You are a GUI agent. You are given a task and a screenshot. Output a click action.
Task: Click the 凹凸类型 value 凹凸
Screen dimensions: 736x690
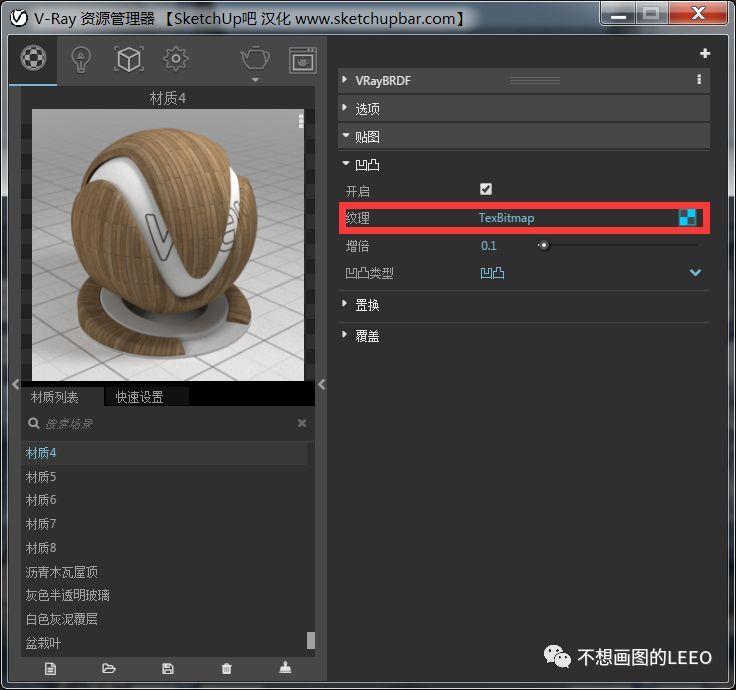pyautogui.click(x=492, y=273)
